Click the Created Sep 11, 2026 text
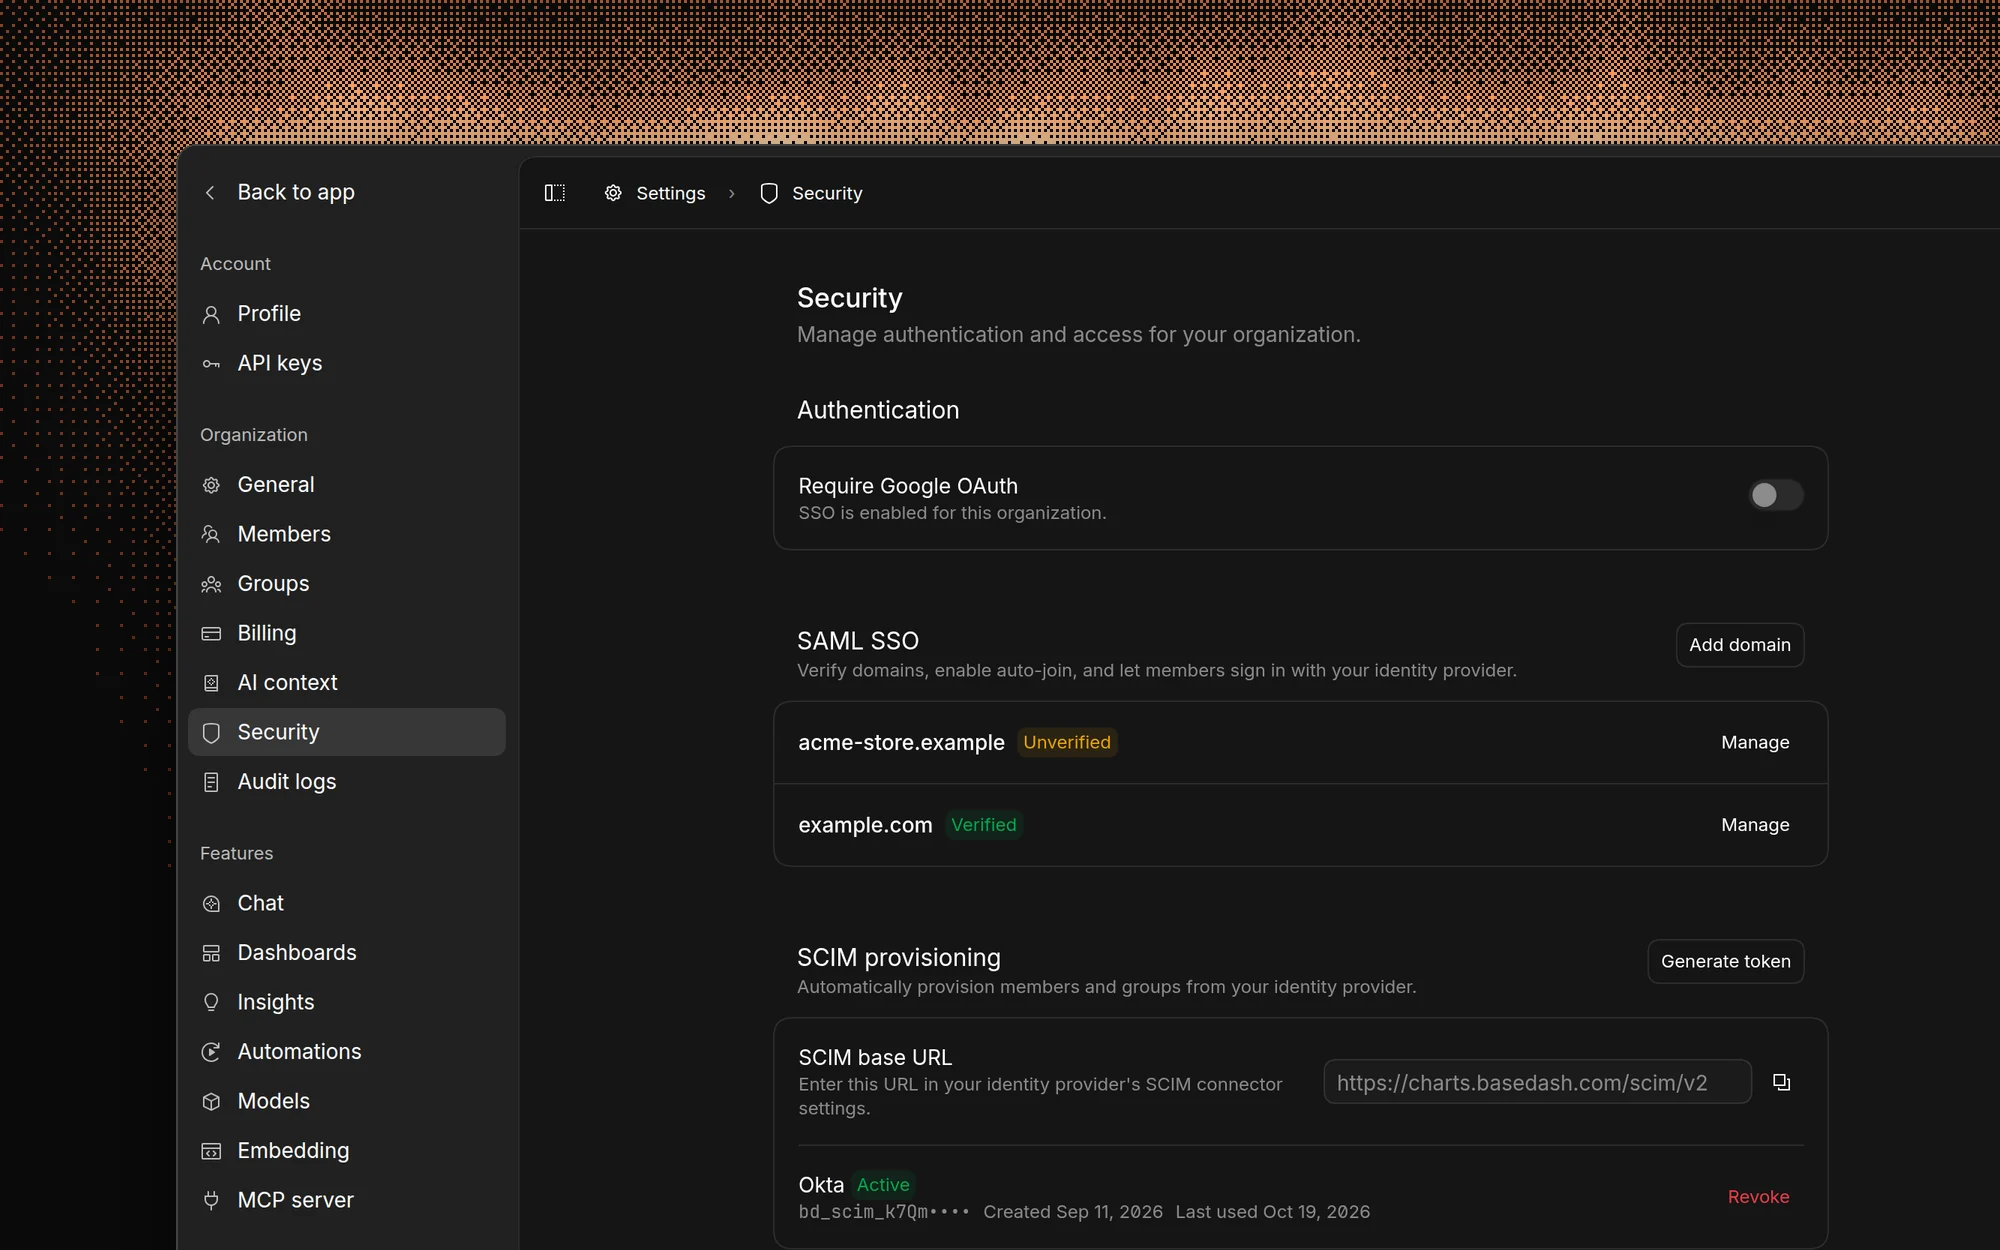This screenshot has height=1250, width=2000. 1073,1212
